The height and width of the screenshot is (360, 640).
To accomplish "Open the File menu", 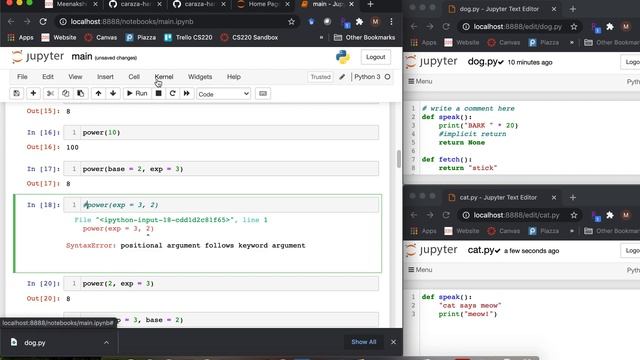I will click(22, 77).
